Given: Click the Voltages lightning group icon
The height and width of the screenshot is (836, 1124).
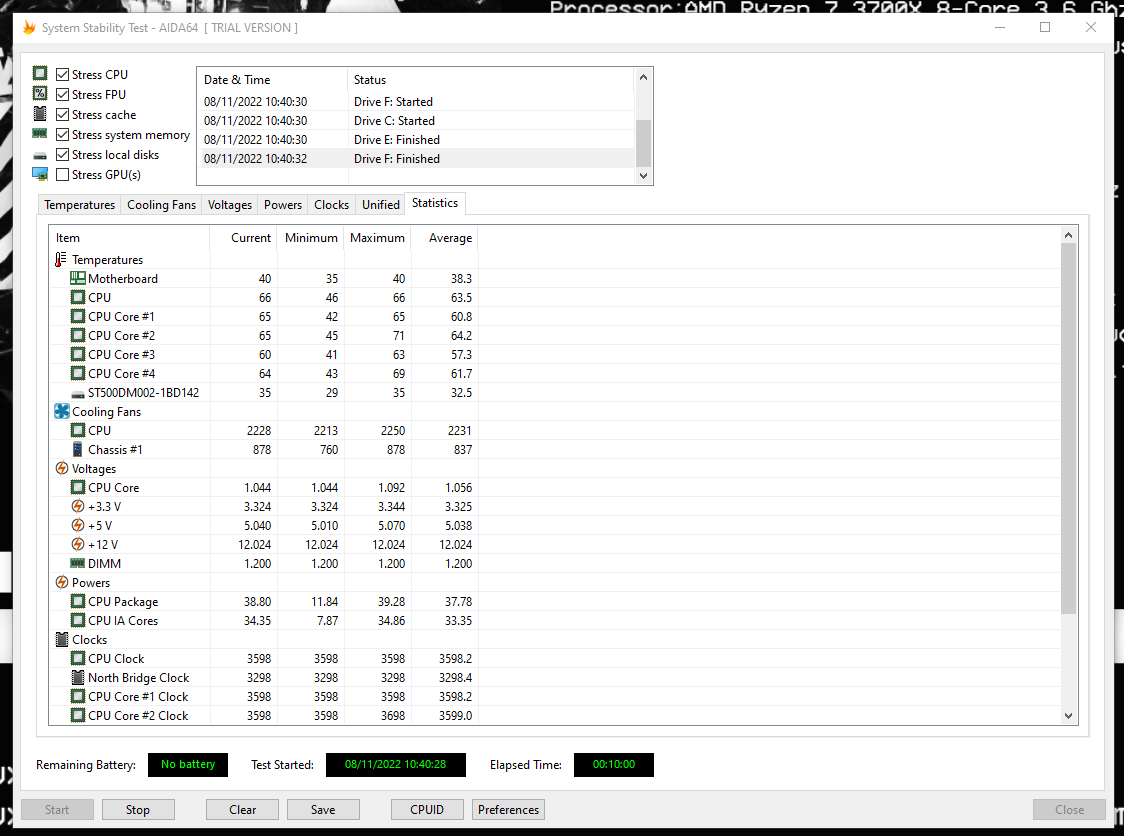Looking at the screenshot, I should (62, 467).
